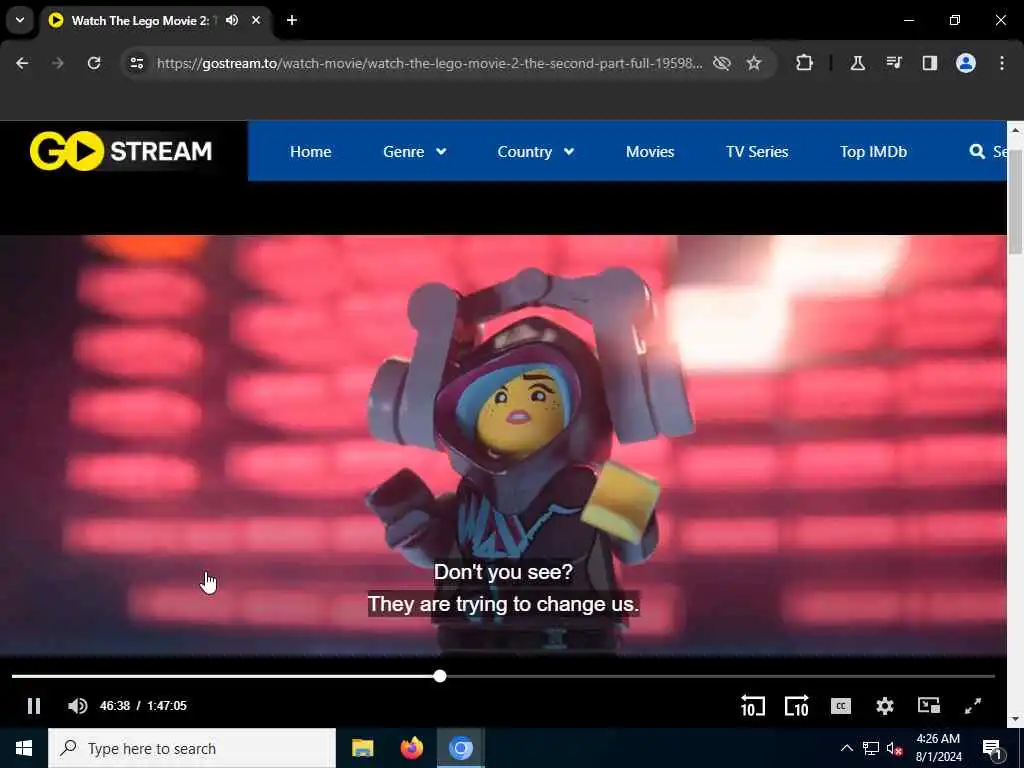Mute tab via speaker icon on tab
Screen dimensions: 1024x768
(x=232, y=20)
